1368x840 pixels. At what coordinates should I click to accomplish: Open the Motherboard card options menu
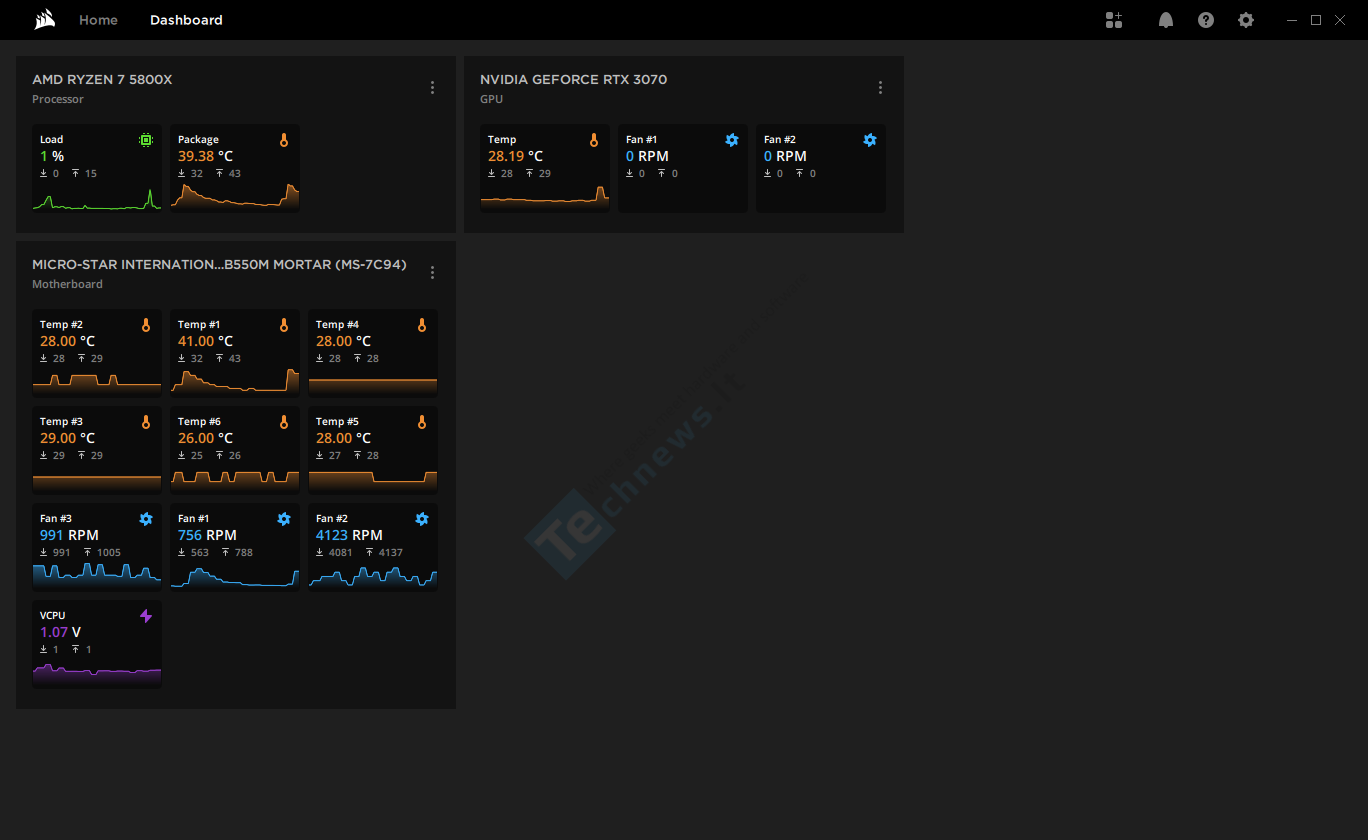432,273
